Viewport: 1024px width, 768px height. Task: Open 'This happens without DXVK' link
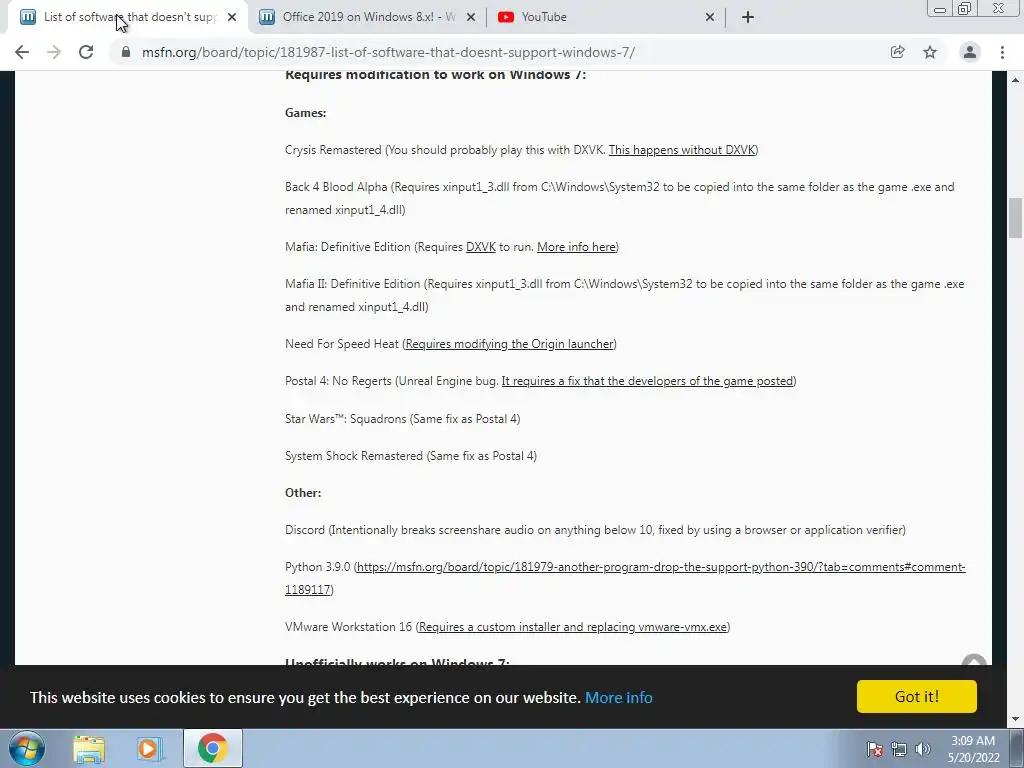pos(682,150)
